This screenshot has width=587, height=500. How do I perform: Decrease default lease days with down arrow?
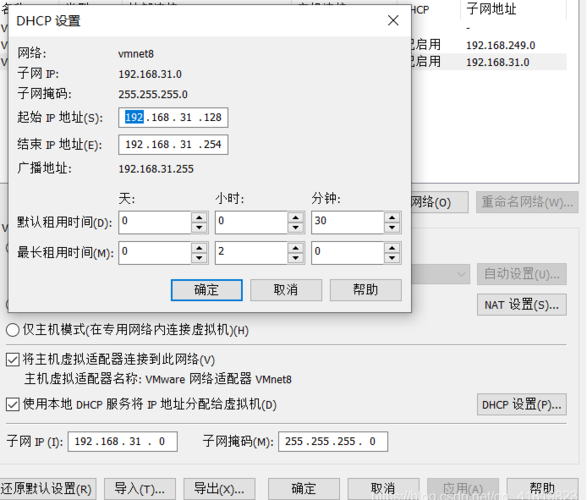[200, 228]
